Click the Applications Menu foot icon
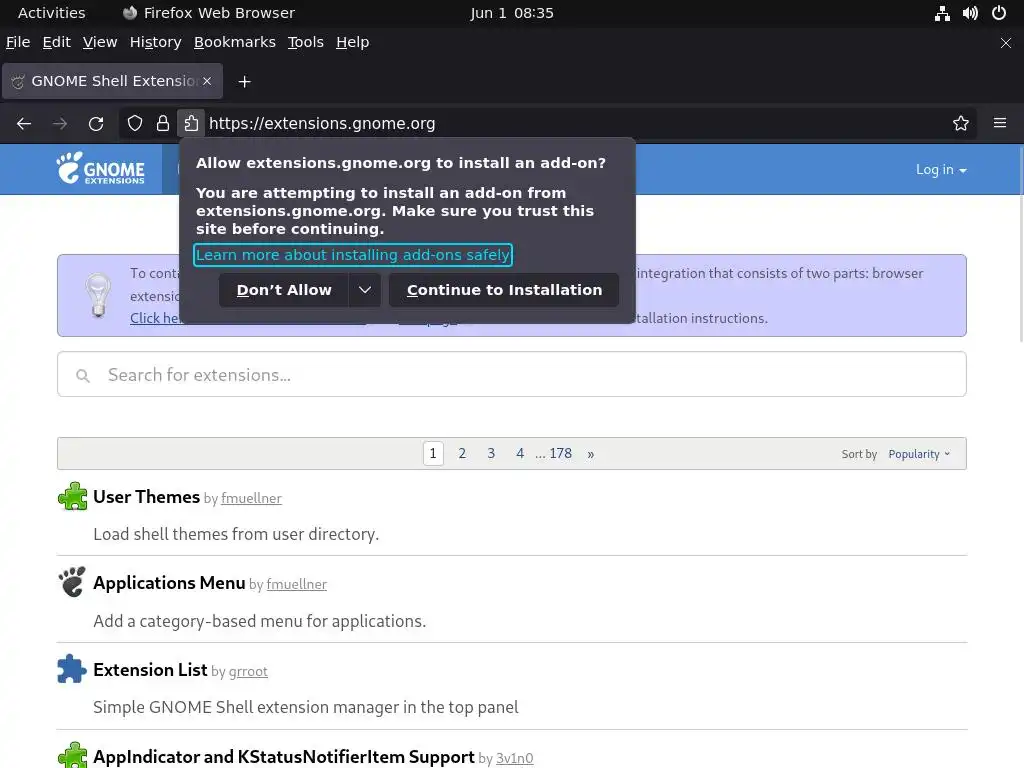Viewport: 1024px width, 768px height. 72,582
